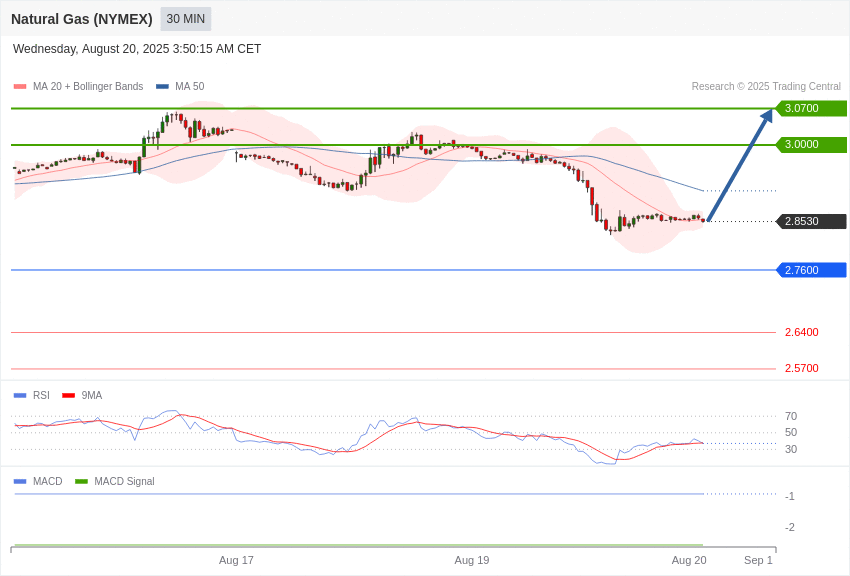The width and height of the screenshot is (850, 576).
Task: Click the 2.8530 current price tag
Action: tap(812, 222)
